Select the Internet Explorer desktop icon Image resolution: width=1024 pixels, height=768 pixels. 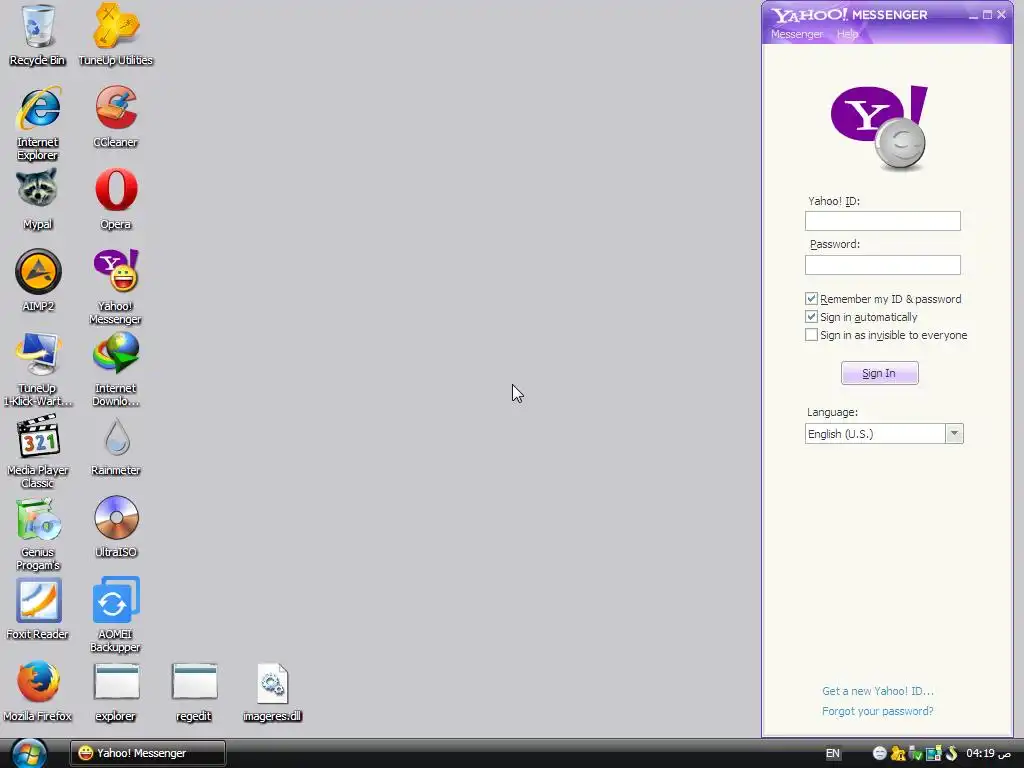tap(37, 123)
